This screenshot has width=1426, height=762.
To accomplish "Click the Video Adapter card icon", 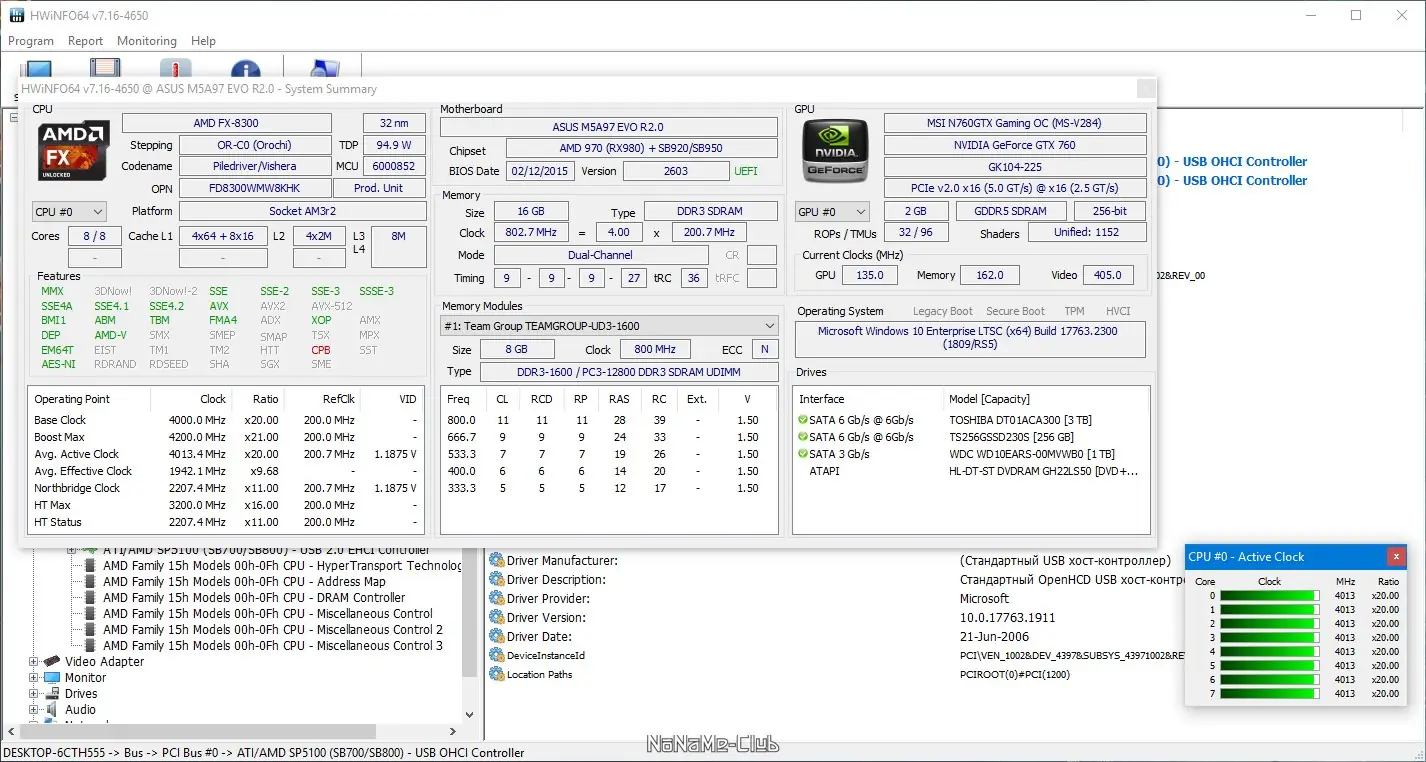I will tap(54, 662).
